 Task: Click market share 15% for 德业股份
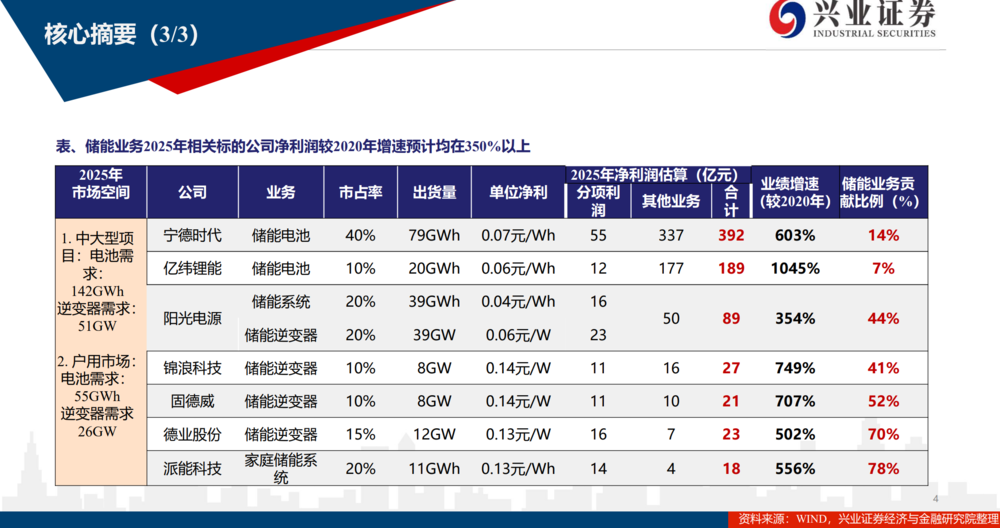[x=361, y=434]
